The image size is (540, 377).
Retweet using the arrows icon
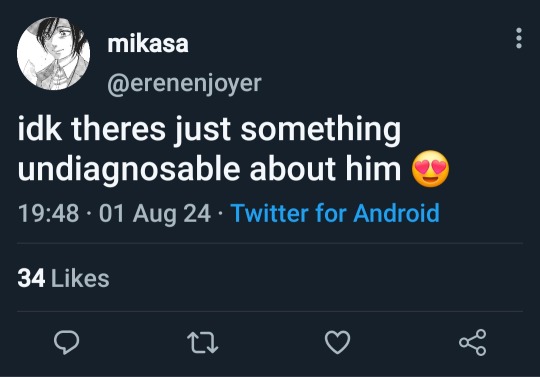(x=202, y=343)
